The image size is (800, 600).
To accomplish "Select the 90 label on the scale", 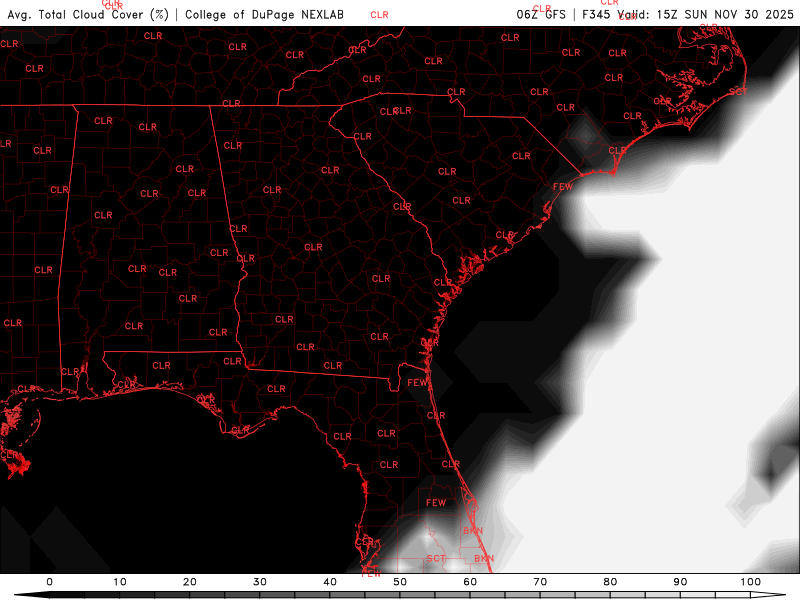I will pos(681,582).
